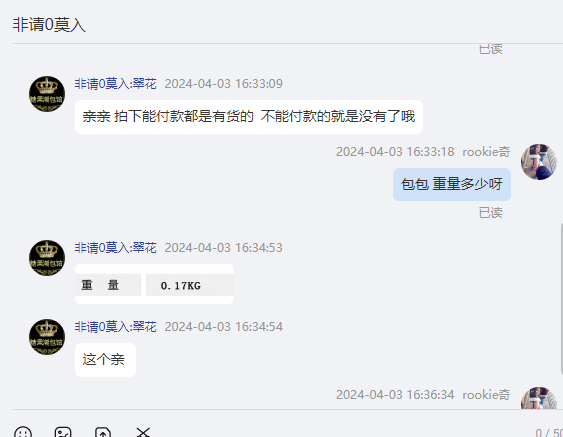Select the 包包 重量多少呀 message bubble
This screenshot has height=437, width=563.
click(452, 184)
